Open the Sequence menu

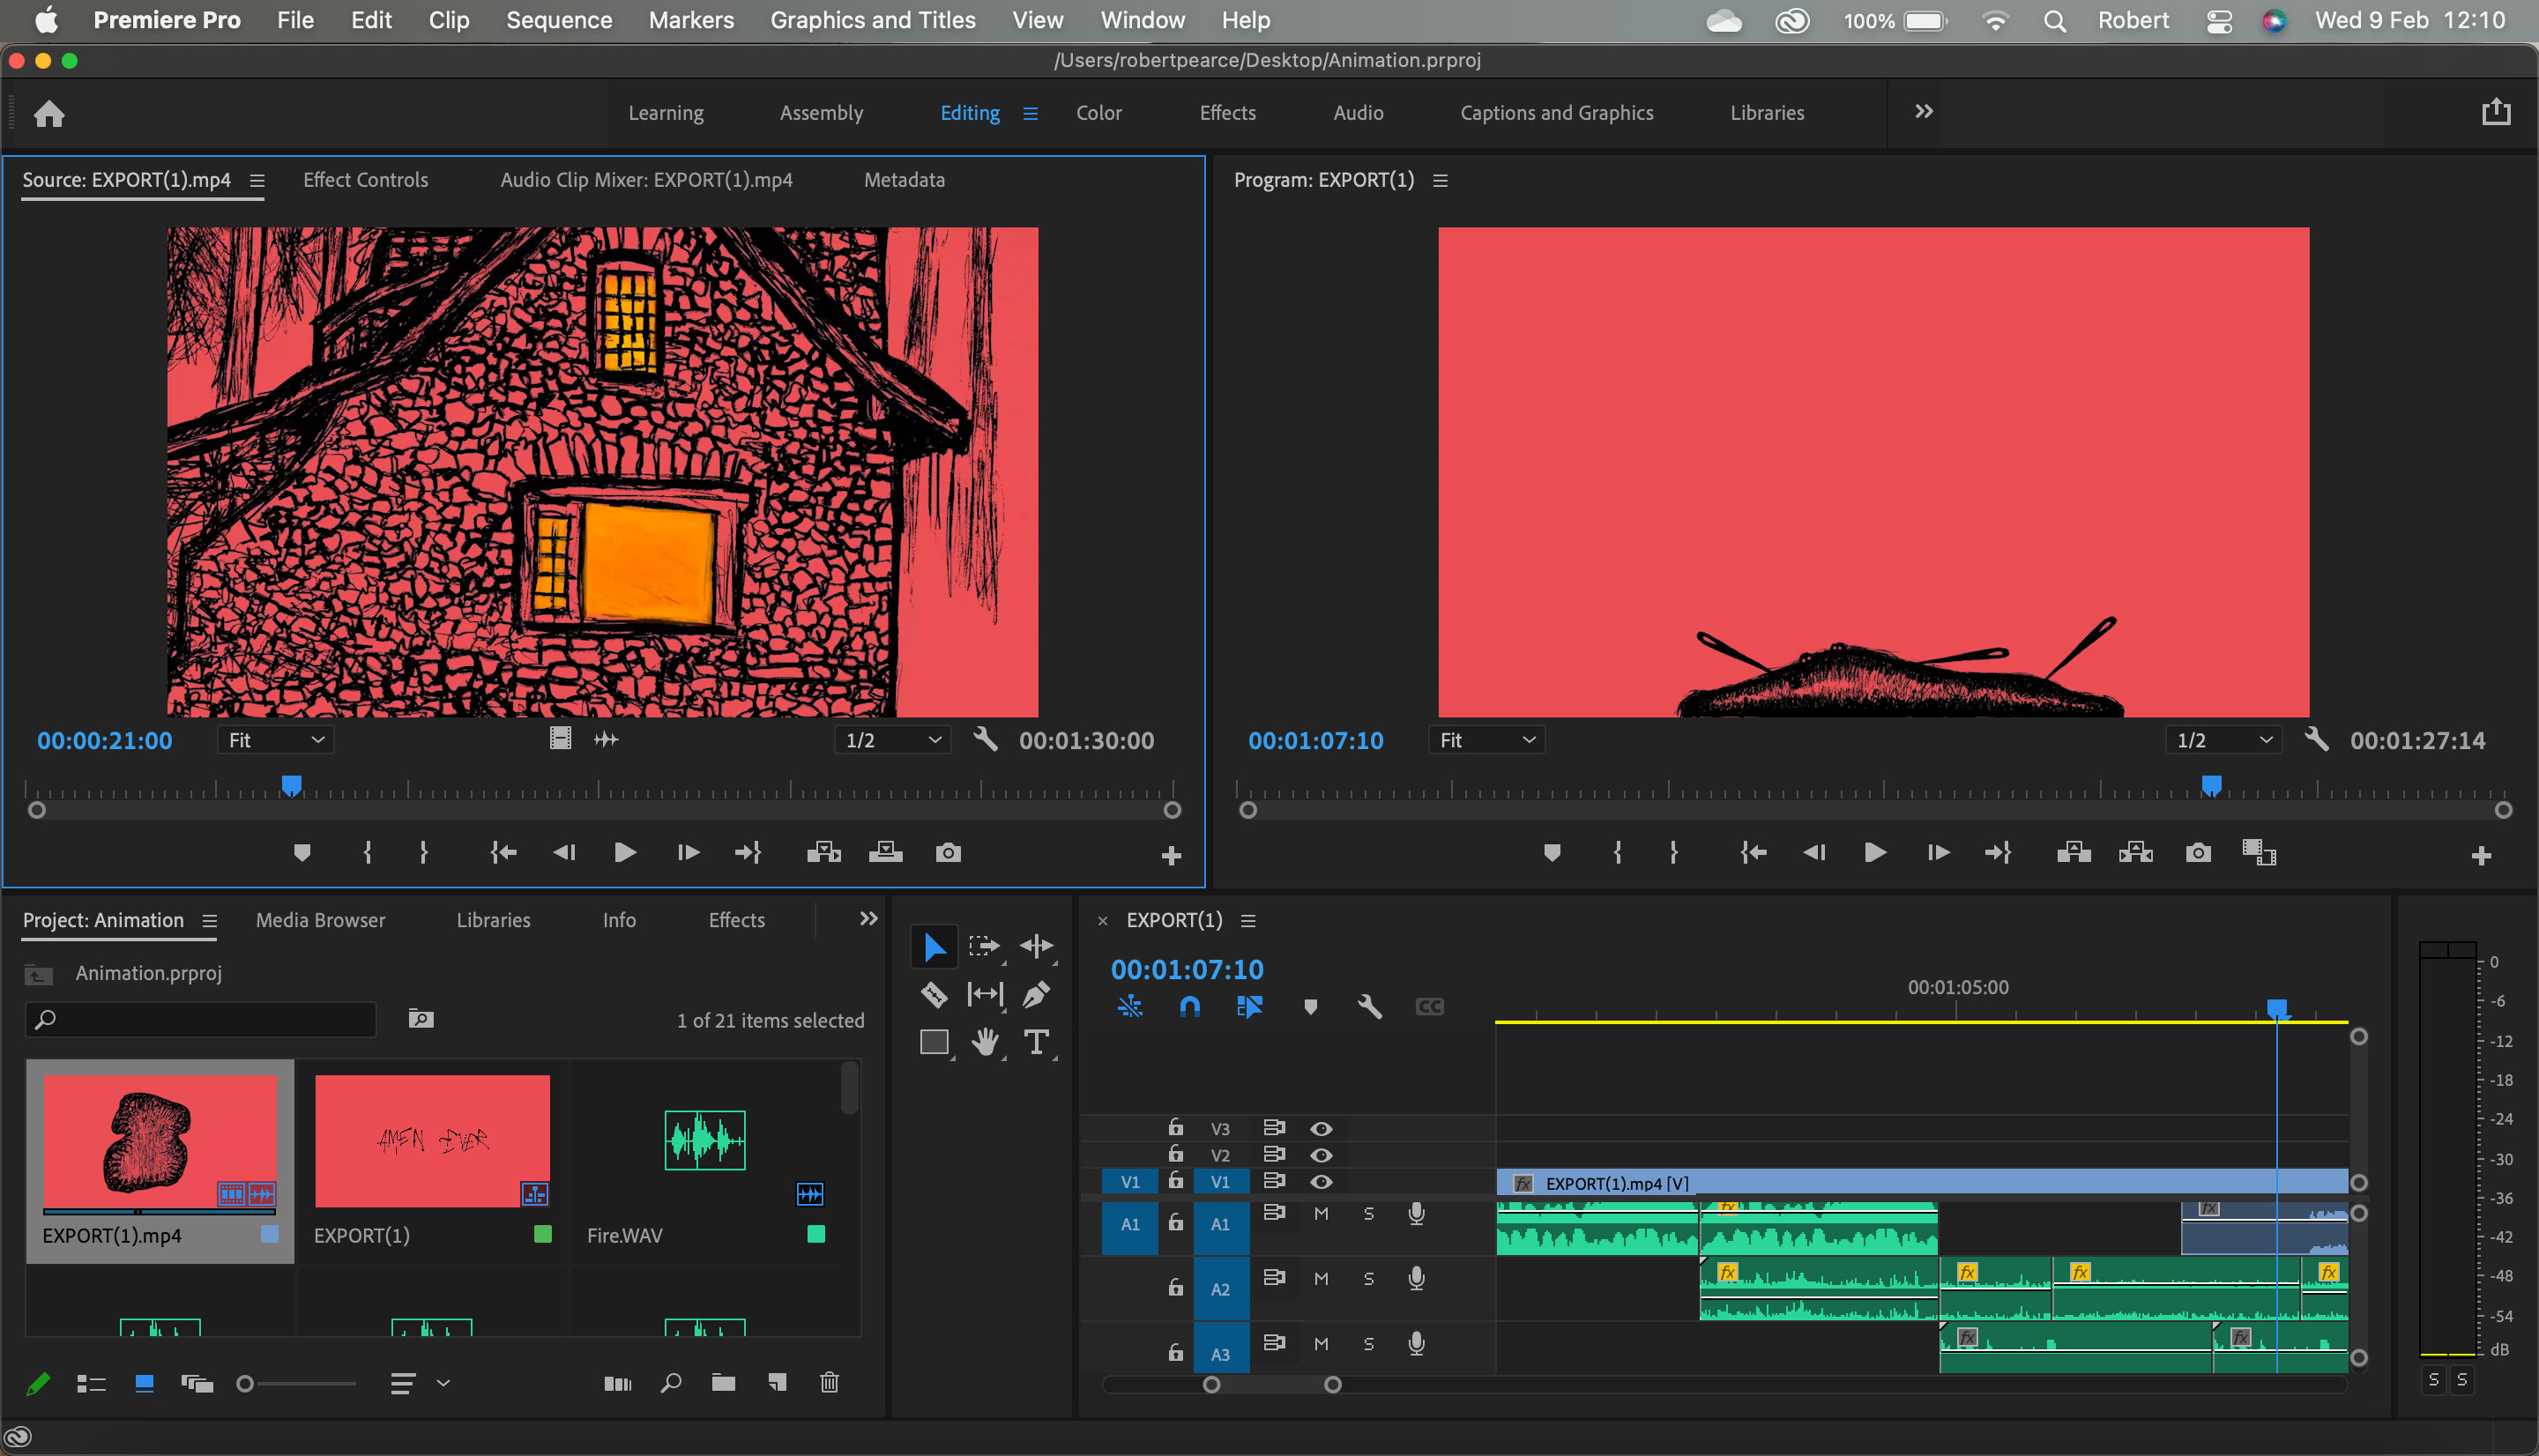tap(559, 20)
